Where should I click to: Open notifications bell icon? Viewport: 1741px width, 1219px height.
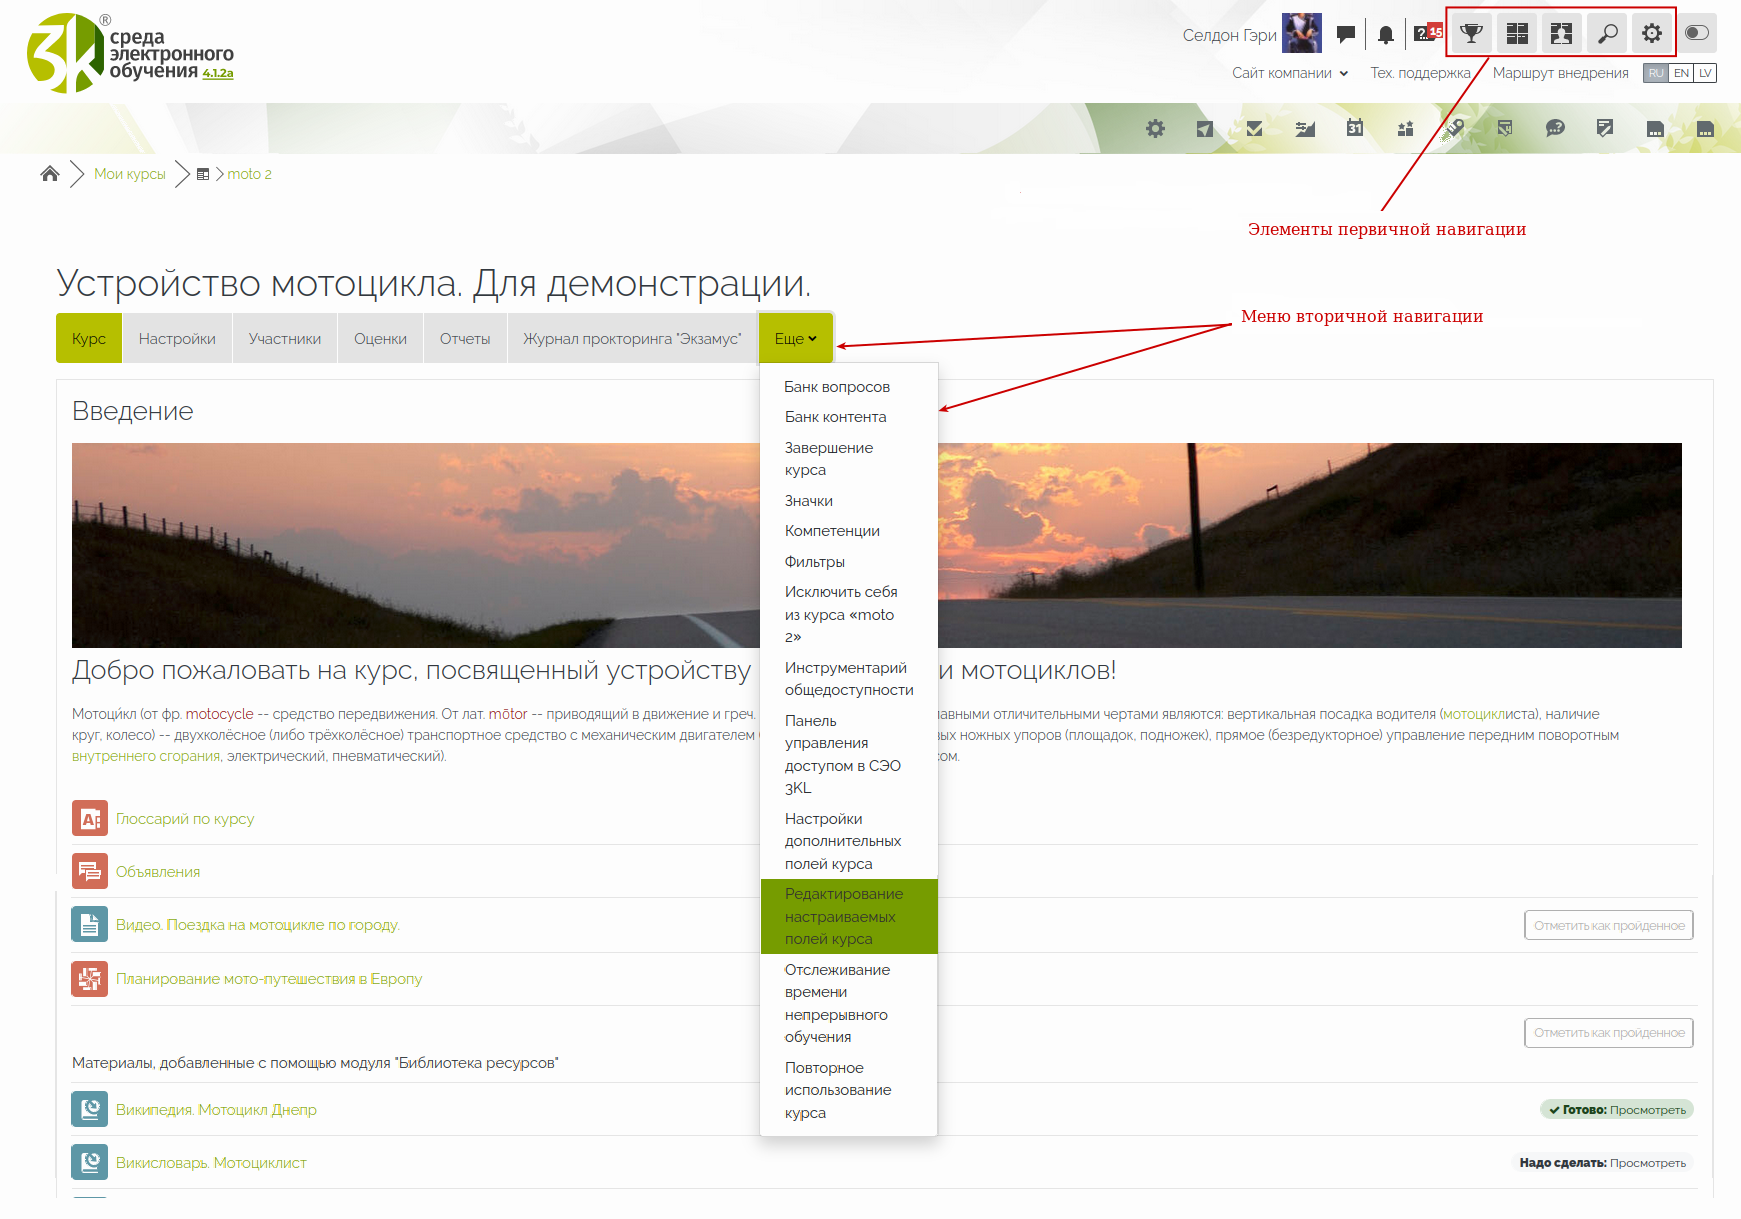tap(1385, 35)
